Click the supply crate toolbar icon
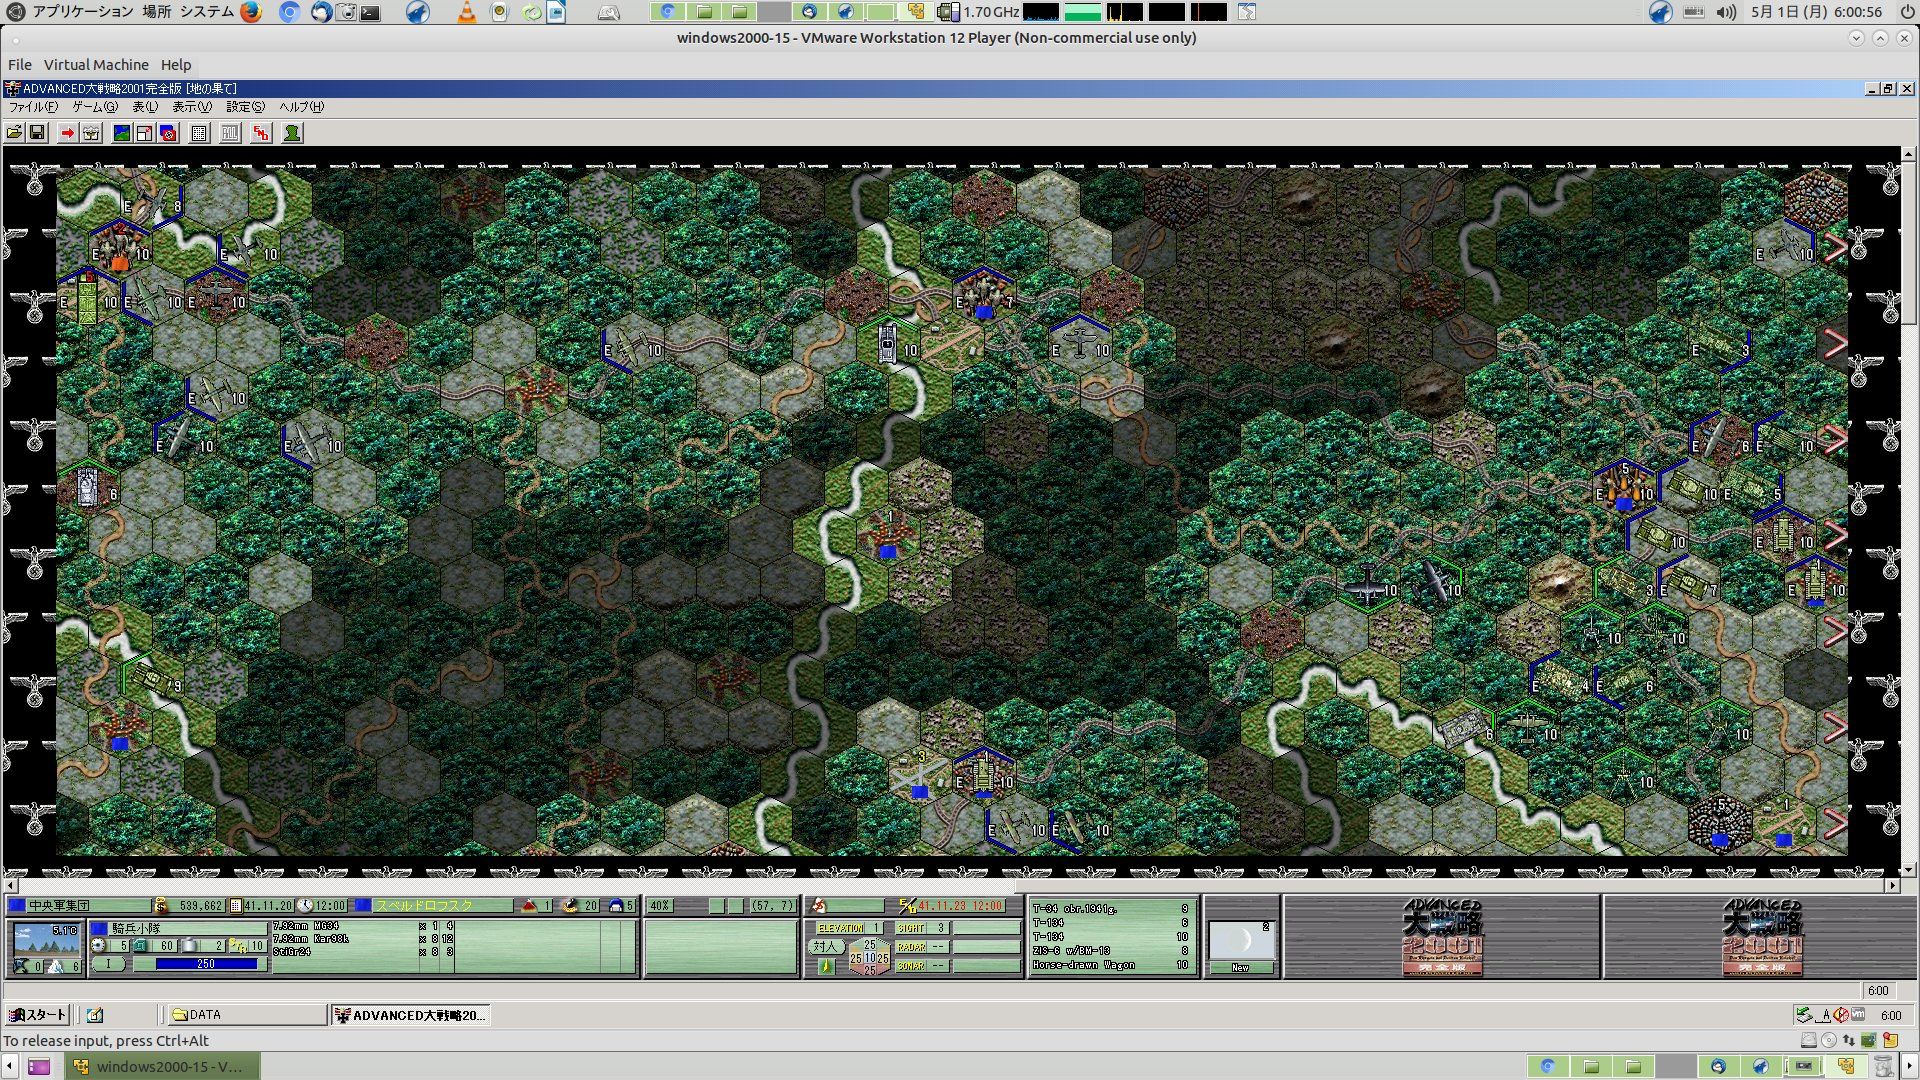The height and width of the screenshot is (1080, 1920). (91, 133)
